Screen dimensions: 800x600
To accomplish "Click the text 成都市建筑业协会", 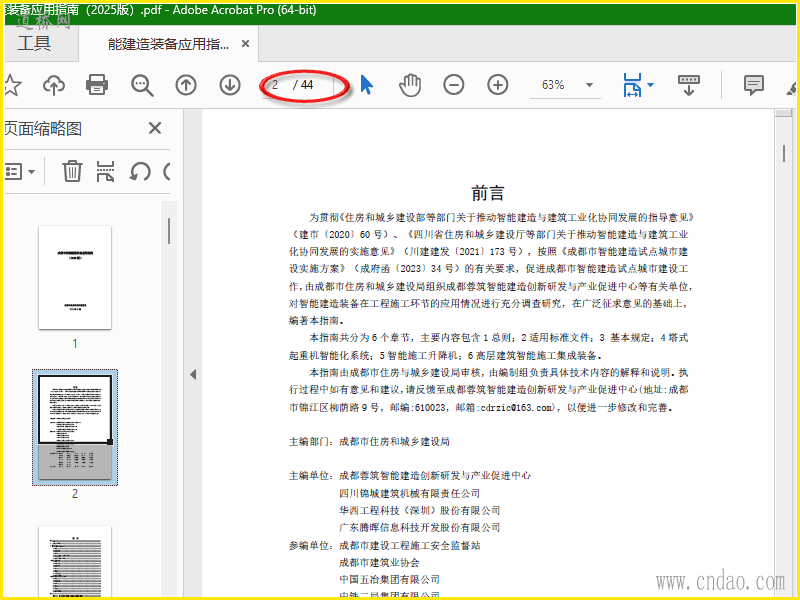I will pyautogui.click(x=379, y=562).
